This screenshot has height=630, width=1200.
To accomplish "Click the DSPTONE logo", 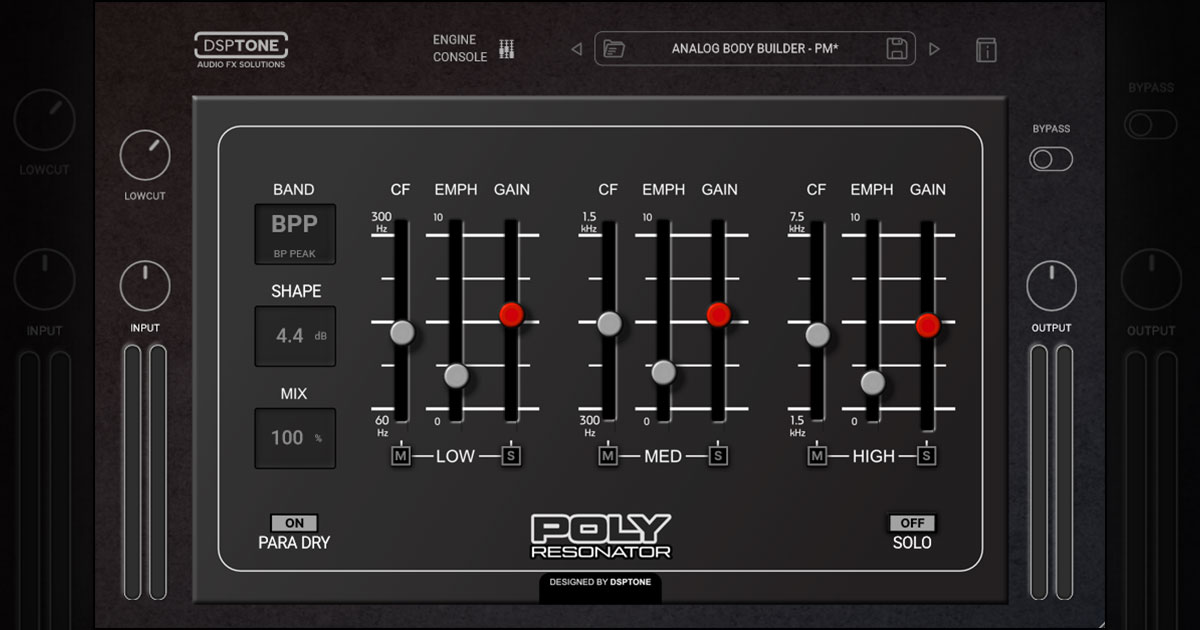I will coord(241,50).
